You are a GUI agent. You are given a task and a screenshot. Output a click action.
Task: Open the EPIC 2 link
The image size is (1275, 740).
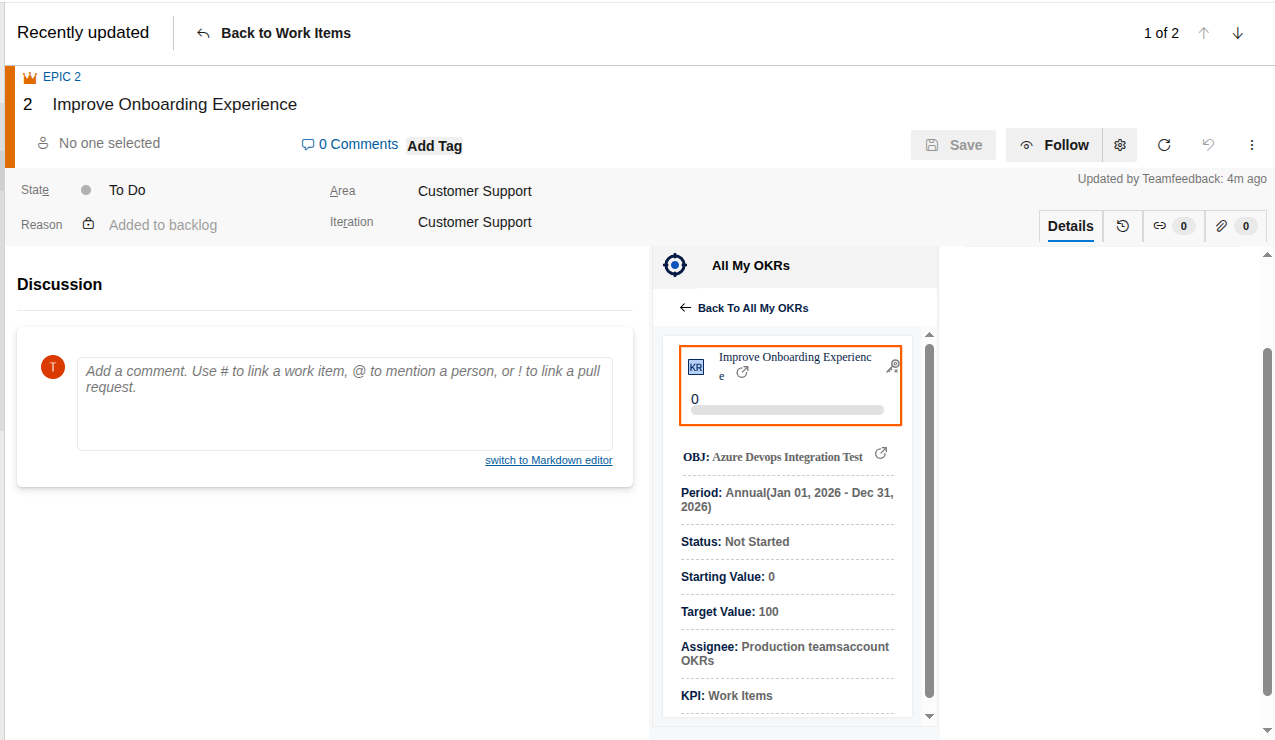[x=62, y=77]
